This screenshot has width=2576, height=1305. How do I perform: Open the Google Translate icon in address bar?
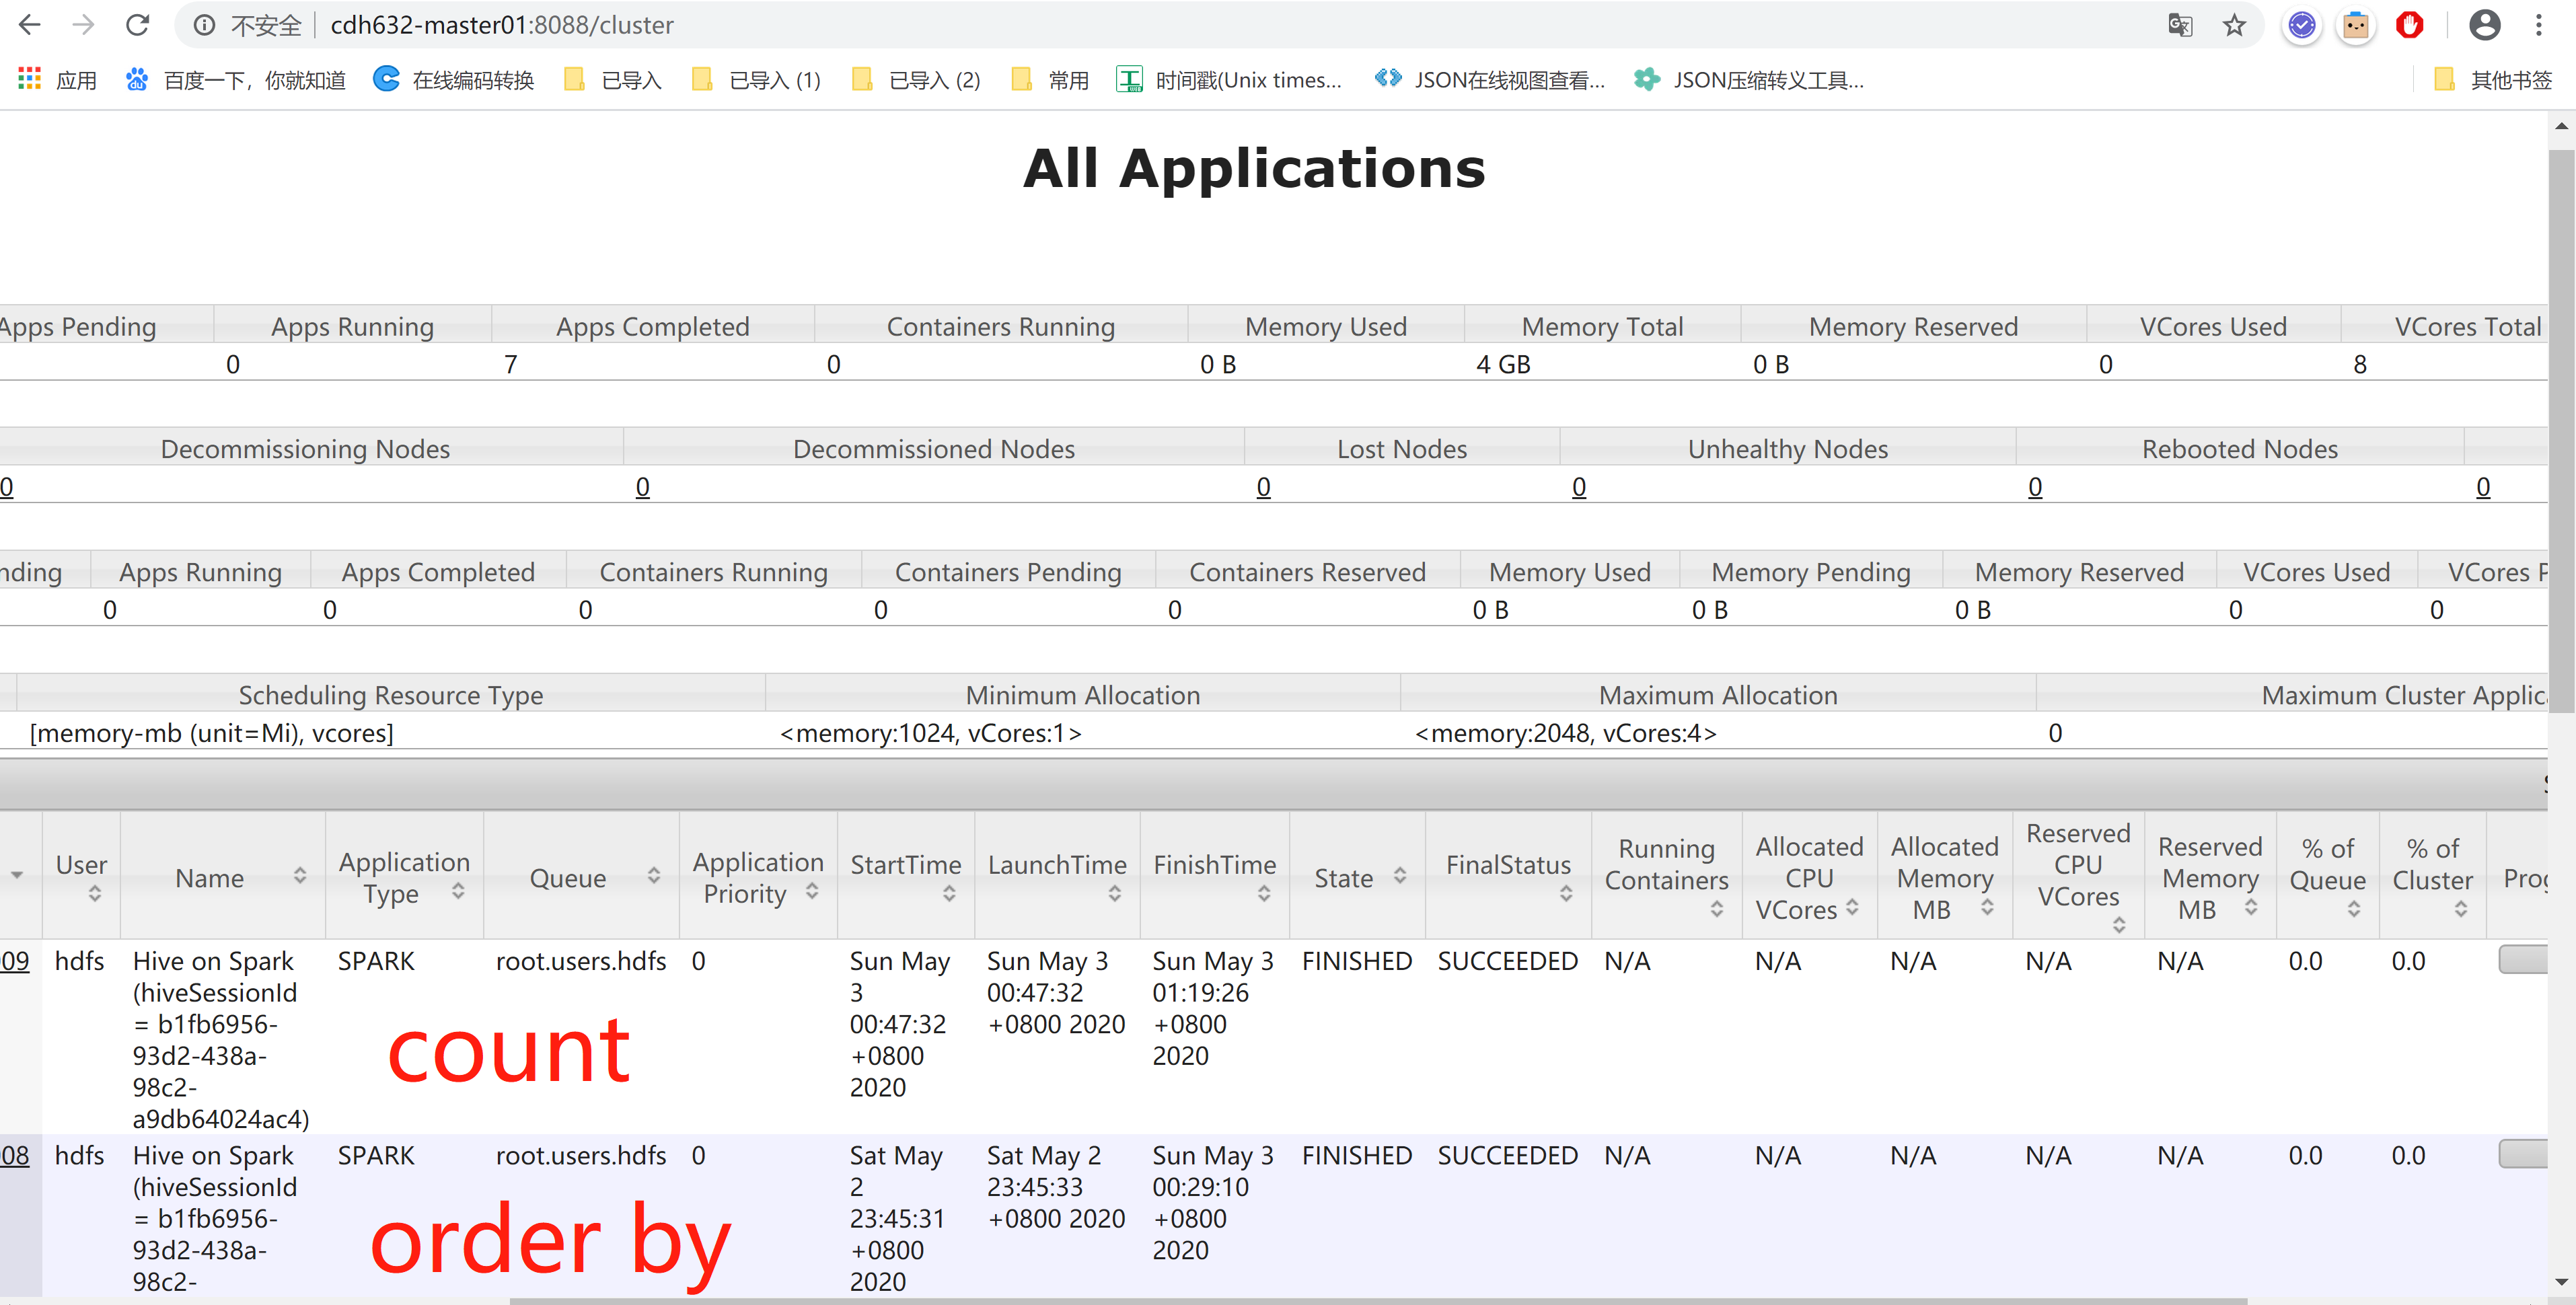[2180, 25]
